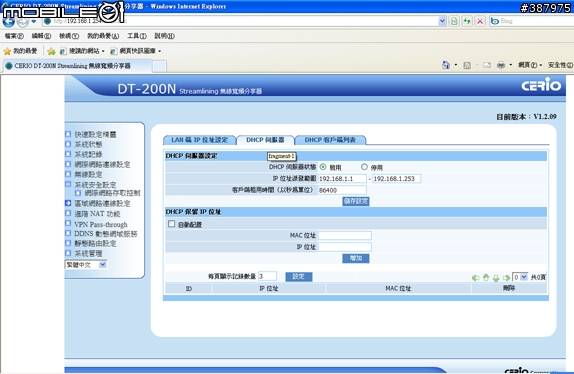Click the 設定 button beside records count
Viewport: 574px width, 374px height.
(x=299, y=277)
